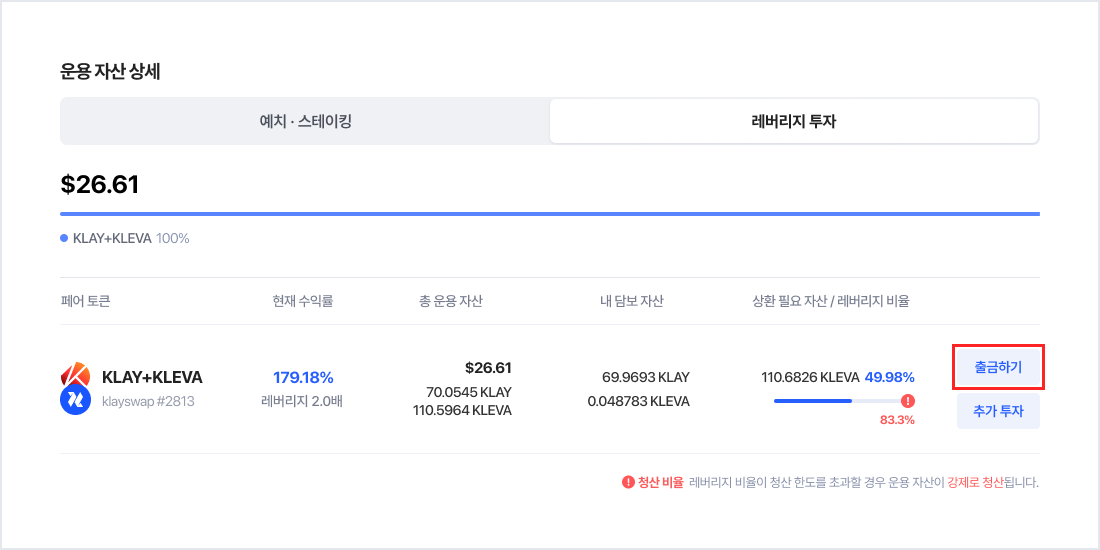
Task: Click the 83.3% liquidation threshold label
Action: pos(897,420)
